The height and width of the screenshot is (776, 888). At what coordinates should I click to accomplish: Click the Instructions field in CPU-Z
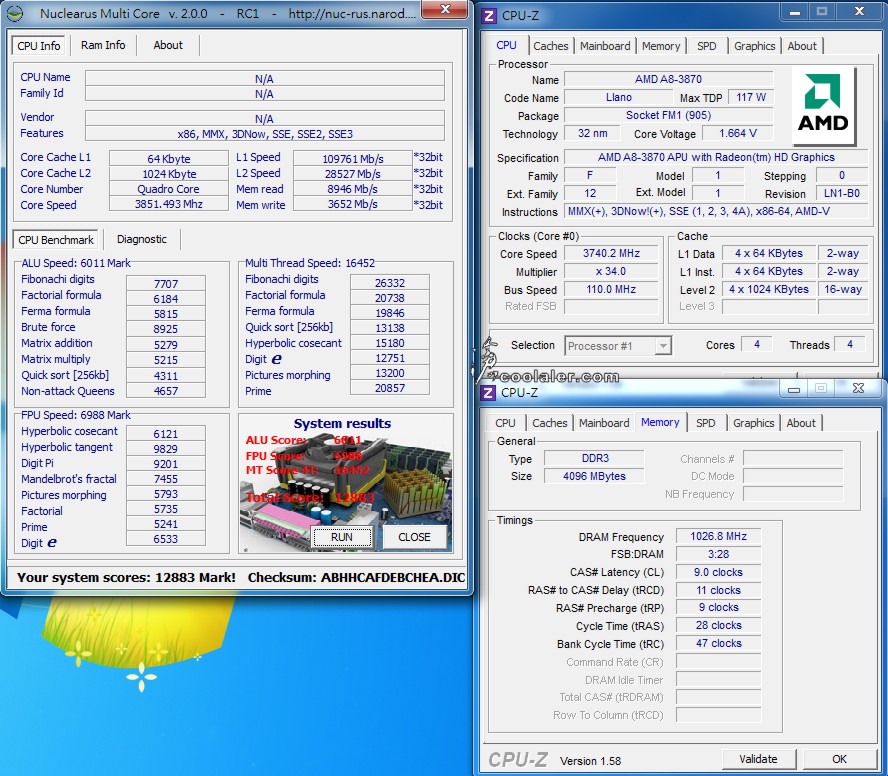[x=716, y=212]
